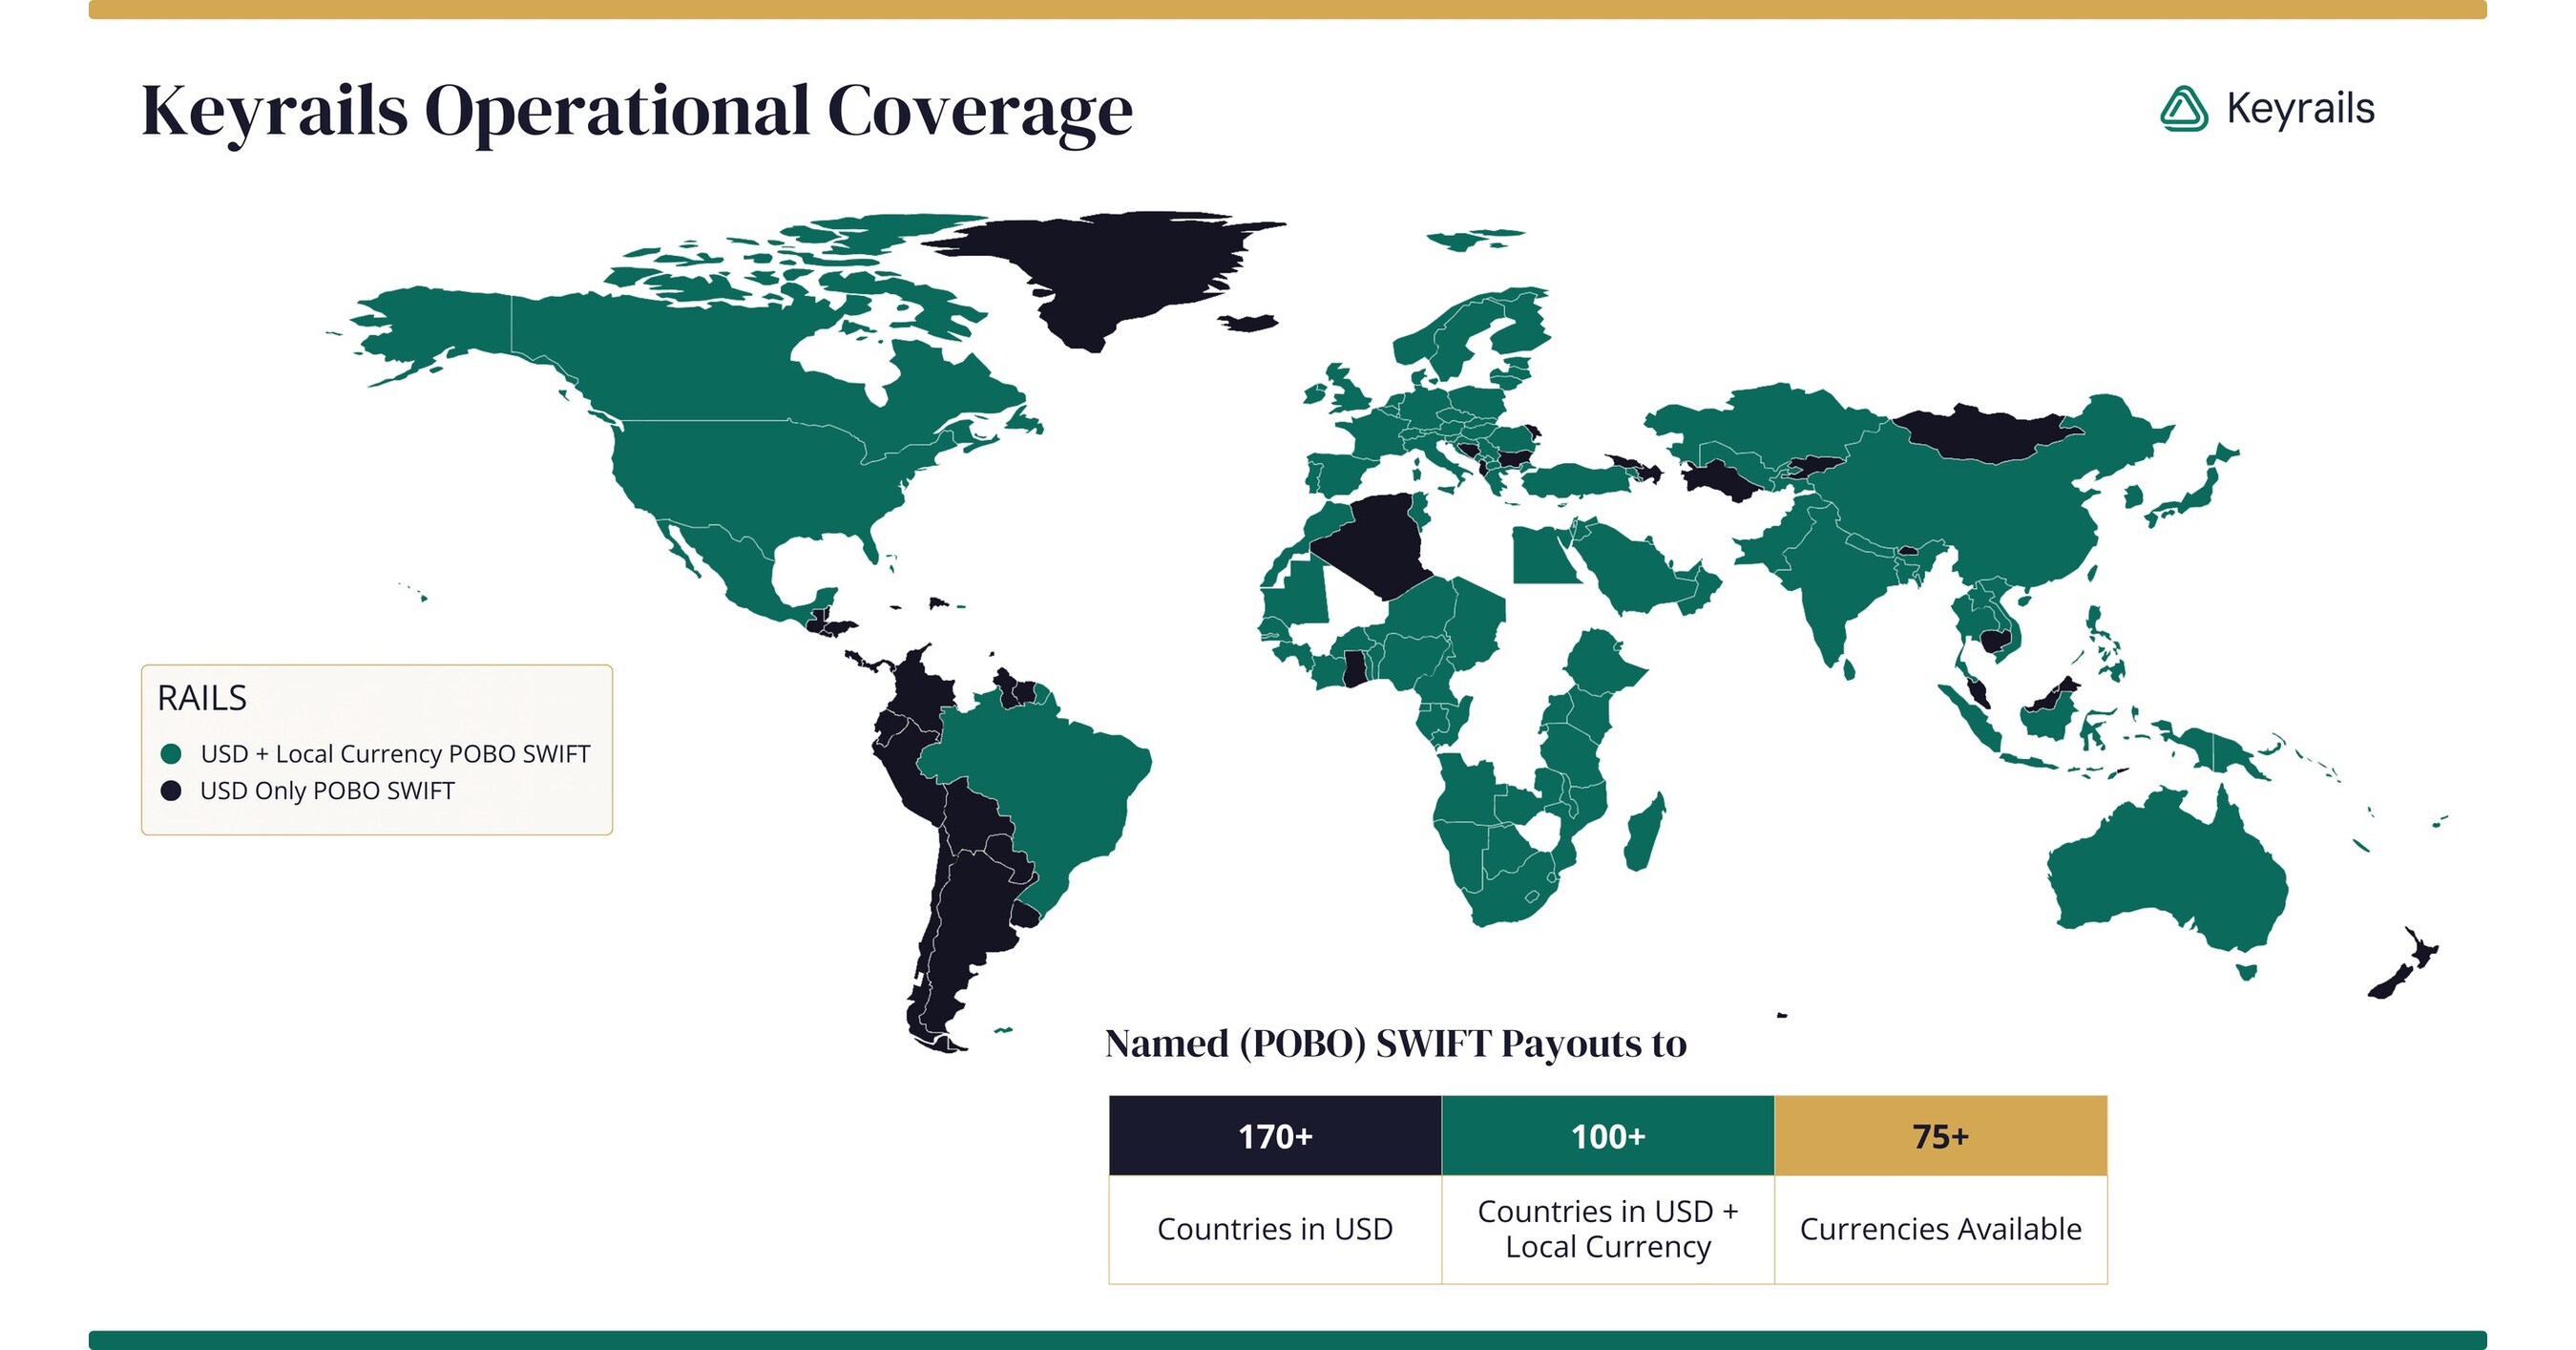
Task: Click Iceland on the world map
Action: 1248,322
